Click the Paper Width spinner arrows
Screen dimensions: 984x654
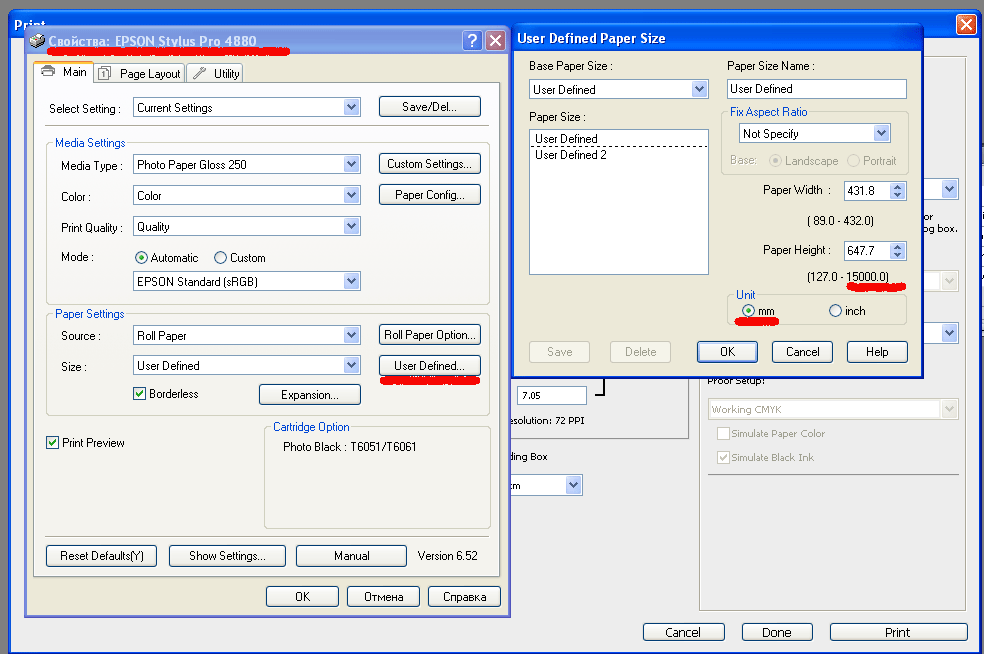point(898,190)
